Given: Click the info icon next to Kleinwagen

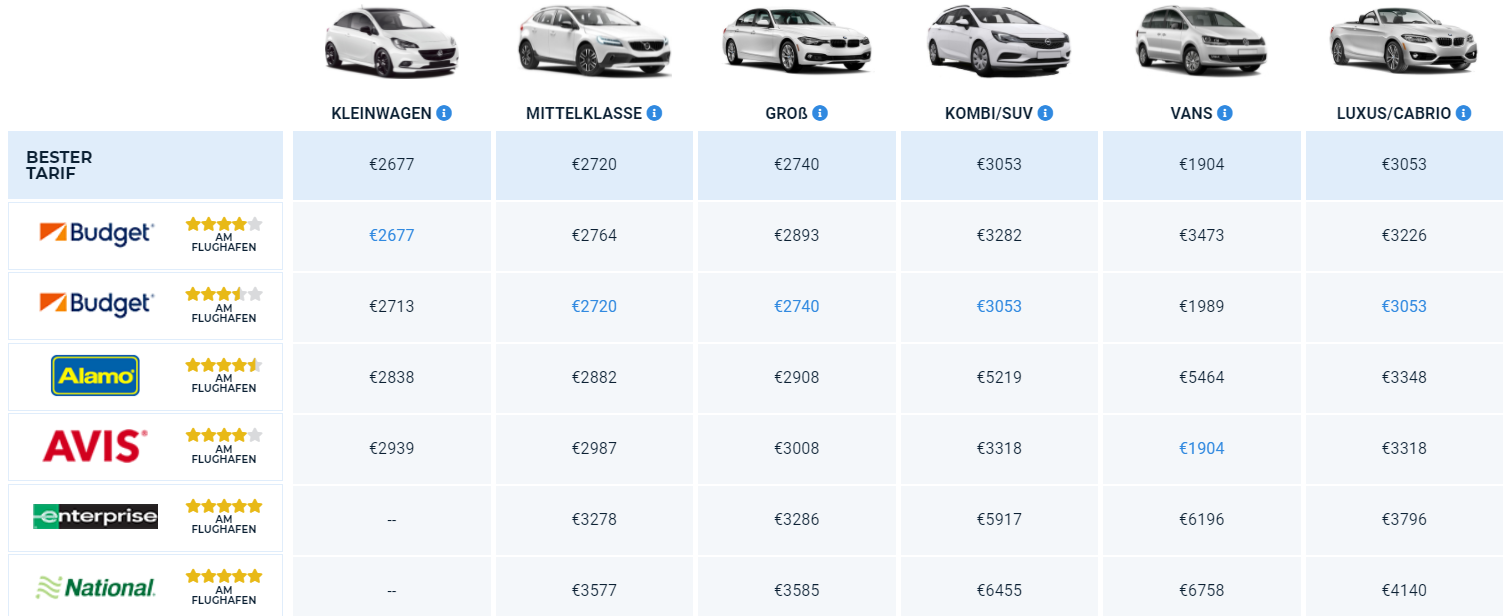Looking at the screenshot, I should click(x=444, y=114).
